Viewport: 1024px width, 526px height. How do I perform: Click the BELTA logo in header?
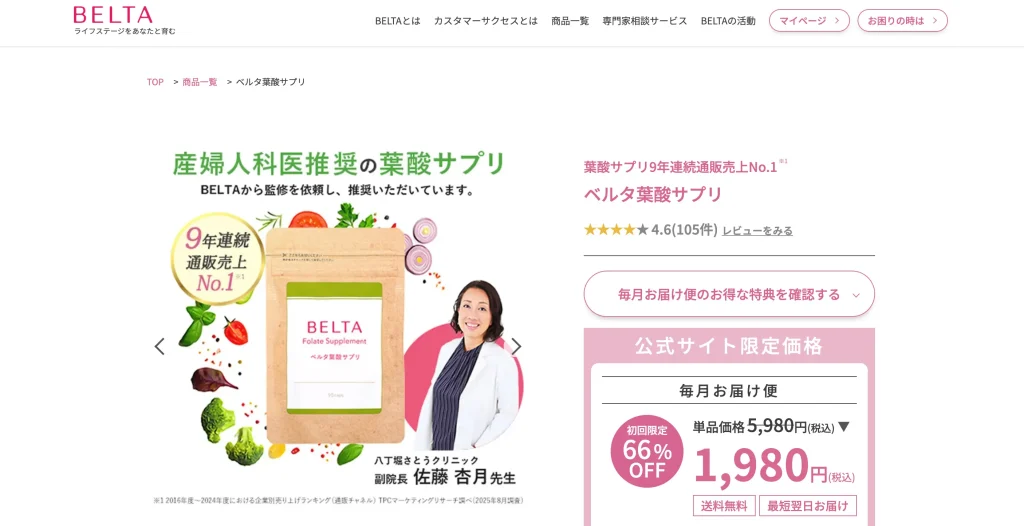click(x=124, y=20)
